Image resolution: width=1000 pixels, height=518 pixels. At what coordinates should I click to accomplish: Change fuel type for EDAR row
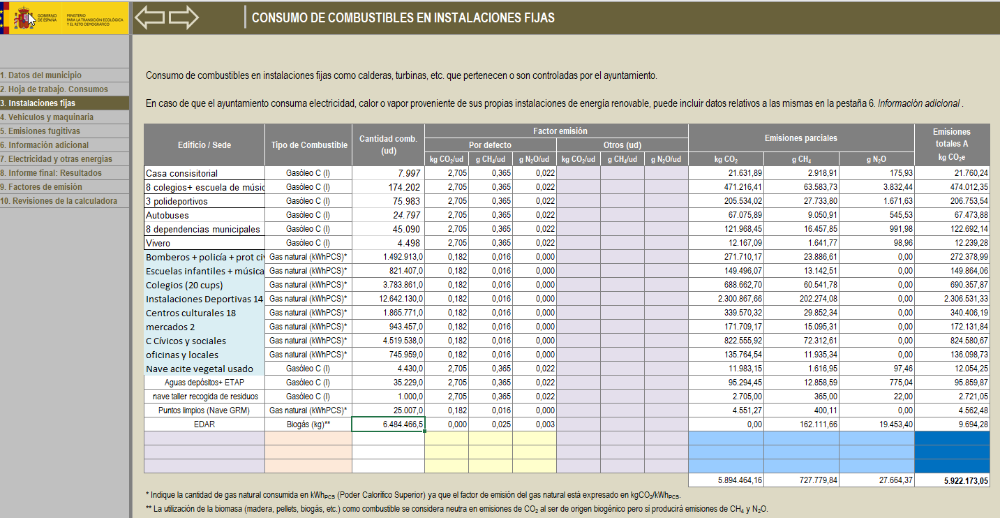[x=308, y=425]
